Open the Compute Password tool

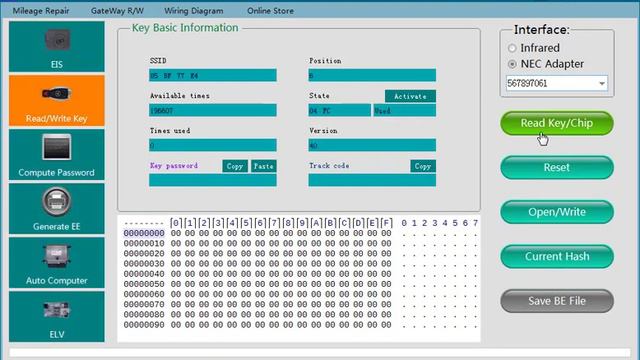57,155
